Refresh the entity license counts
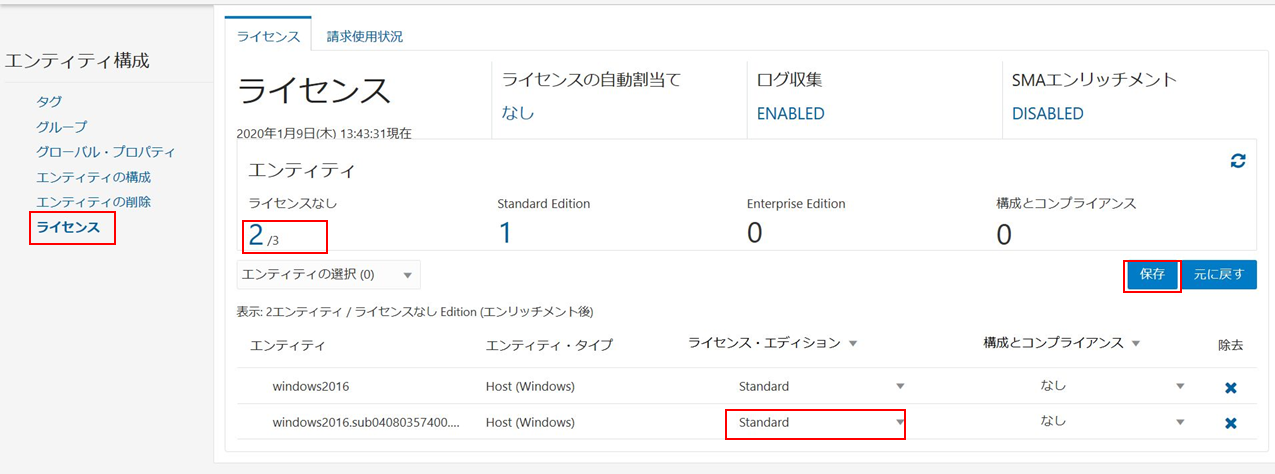 tap(1238, 161)
